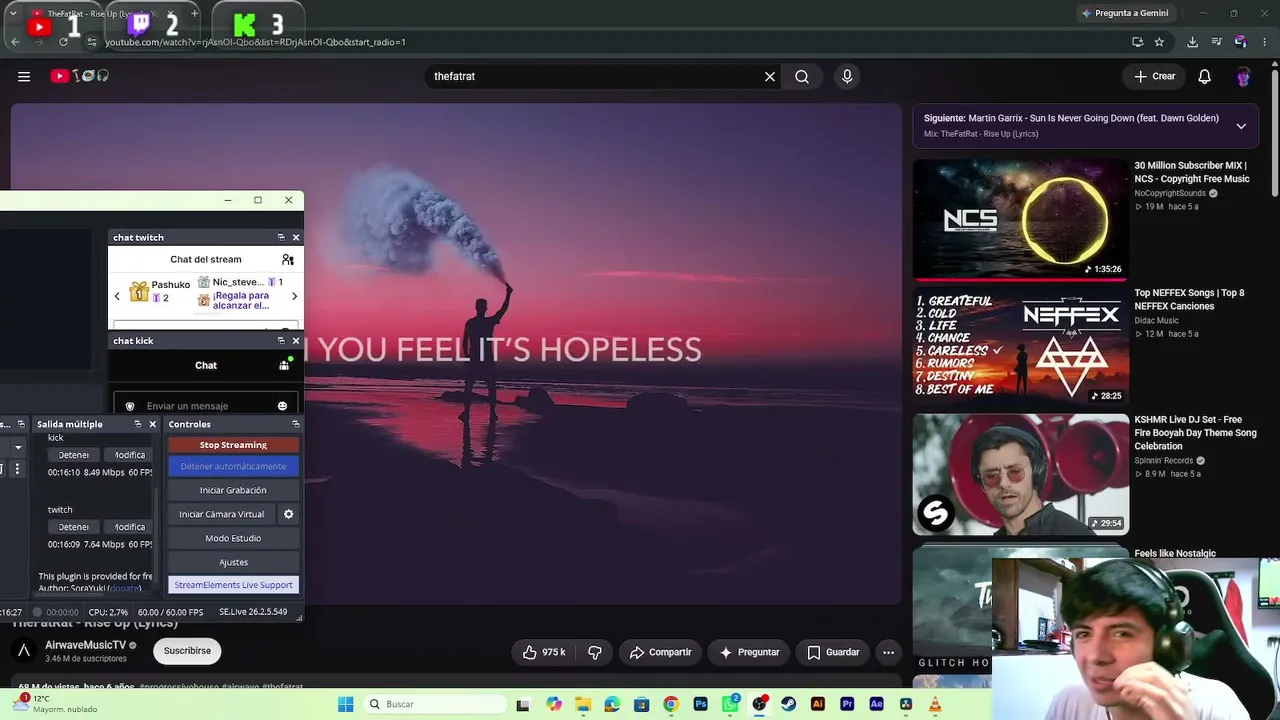This screenshot has width=1280, height=720.
Task: Open the emoji picker in Kick chat
Action: [x=282, y=406]
